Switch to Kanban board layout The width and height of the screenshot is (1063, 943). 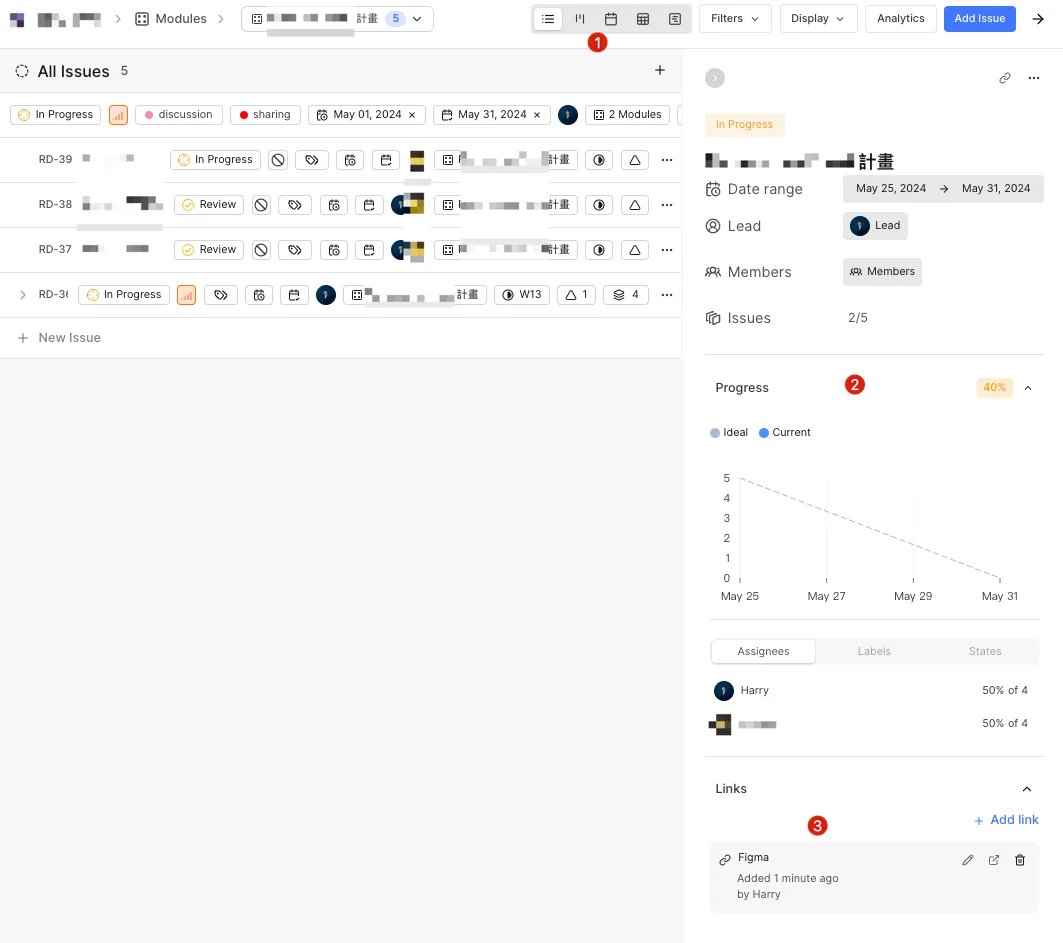coord(579,19)
